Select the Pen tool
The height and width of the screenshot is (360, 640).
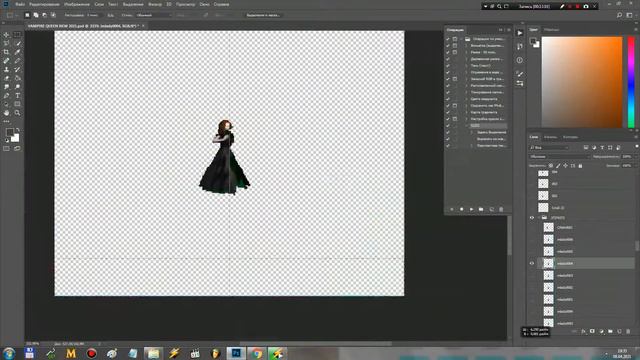6,96
